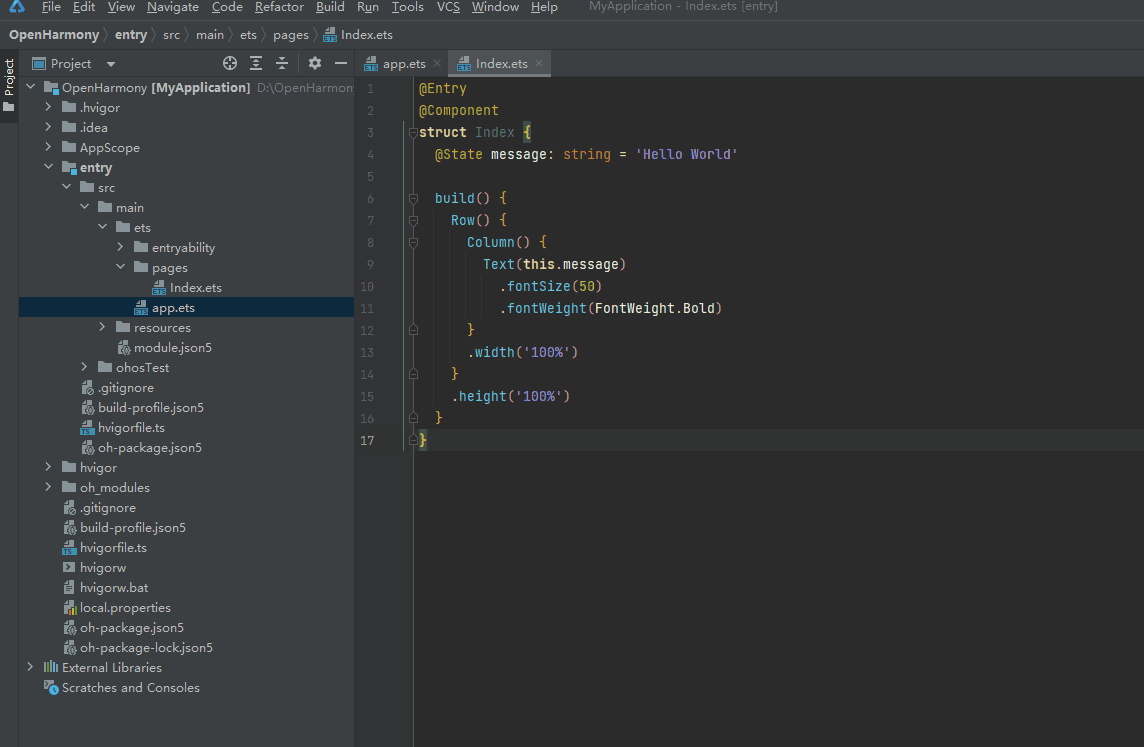This screenshot has height=747, width=1144.
Task: Open Project panel gear settings
Action: click(315, 63)
